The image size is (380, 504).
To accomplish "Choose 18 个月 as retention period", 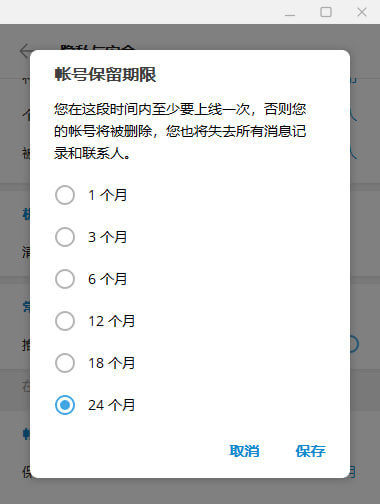I will (x=65, y=363).
